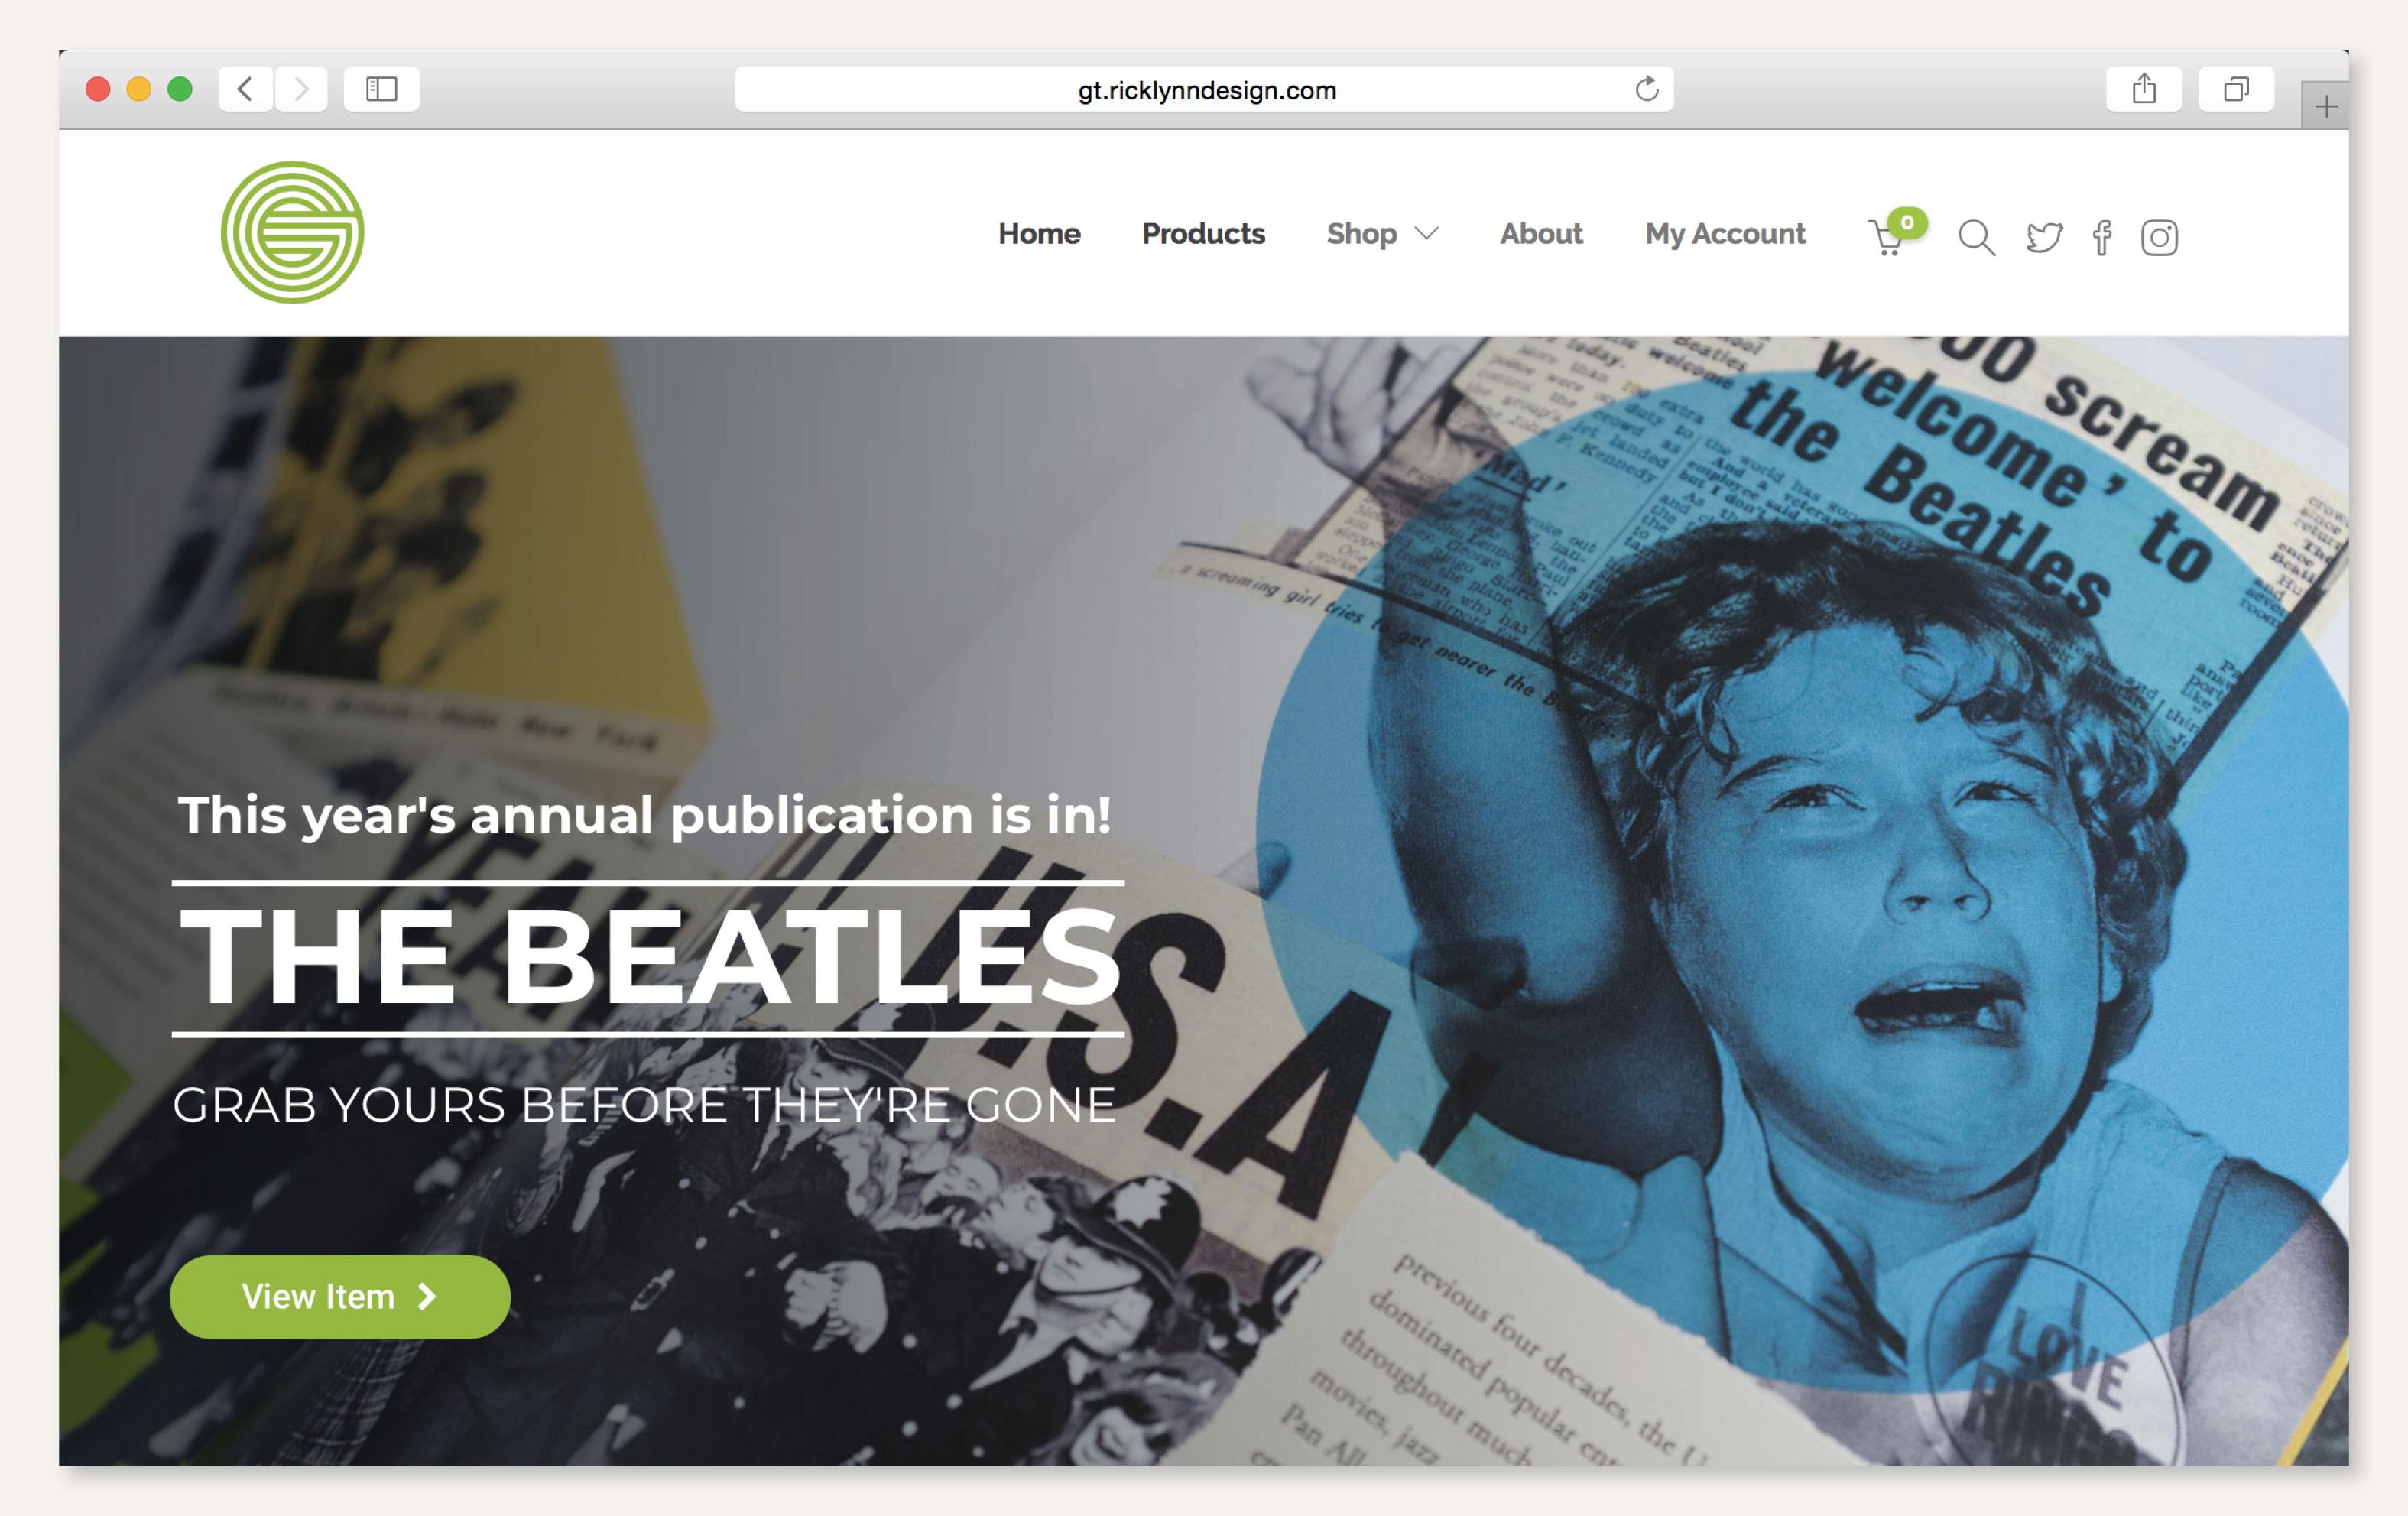The height and width of the screenshot is (1516, 2408).
Task: Click THE BEATLES hero headline
Action: point(650,957)
